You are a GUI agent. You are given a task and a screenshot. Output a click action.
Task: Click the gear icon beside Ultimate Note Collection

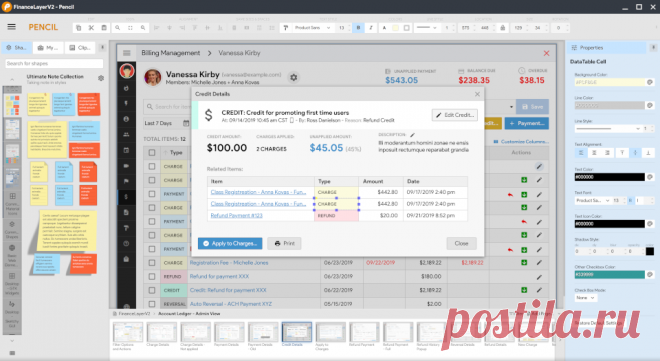101,78
